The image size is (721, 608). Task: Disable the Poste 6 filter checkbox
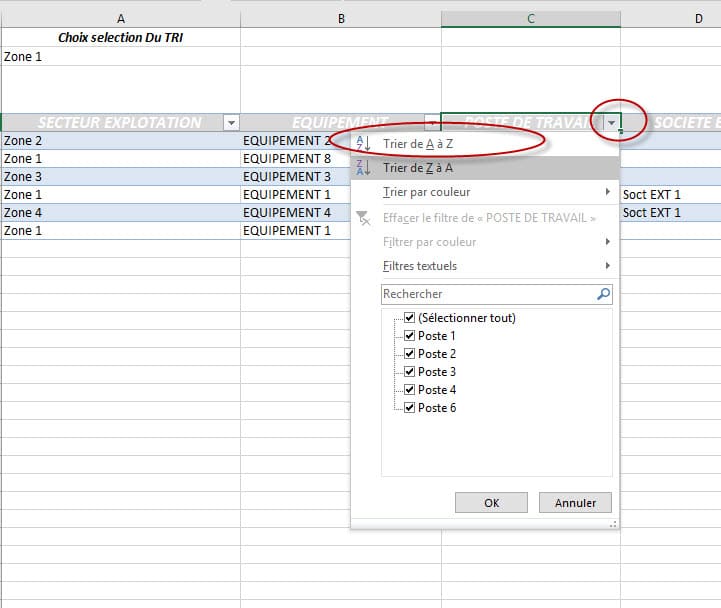pyautogui.click(x=409, y=408)
